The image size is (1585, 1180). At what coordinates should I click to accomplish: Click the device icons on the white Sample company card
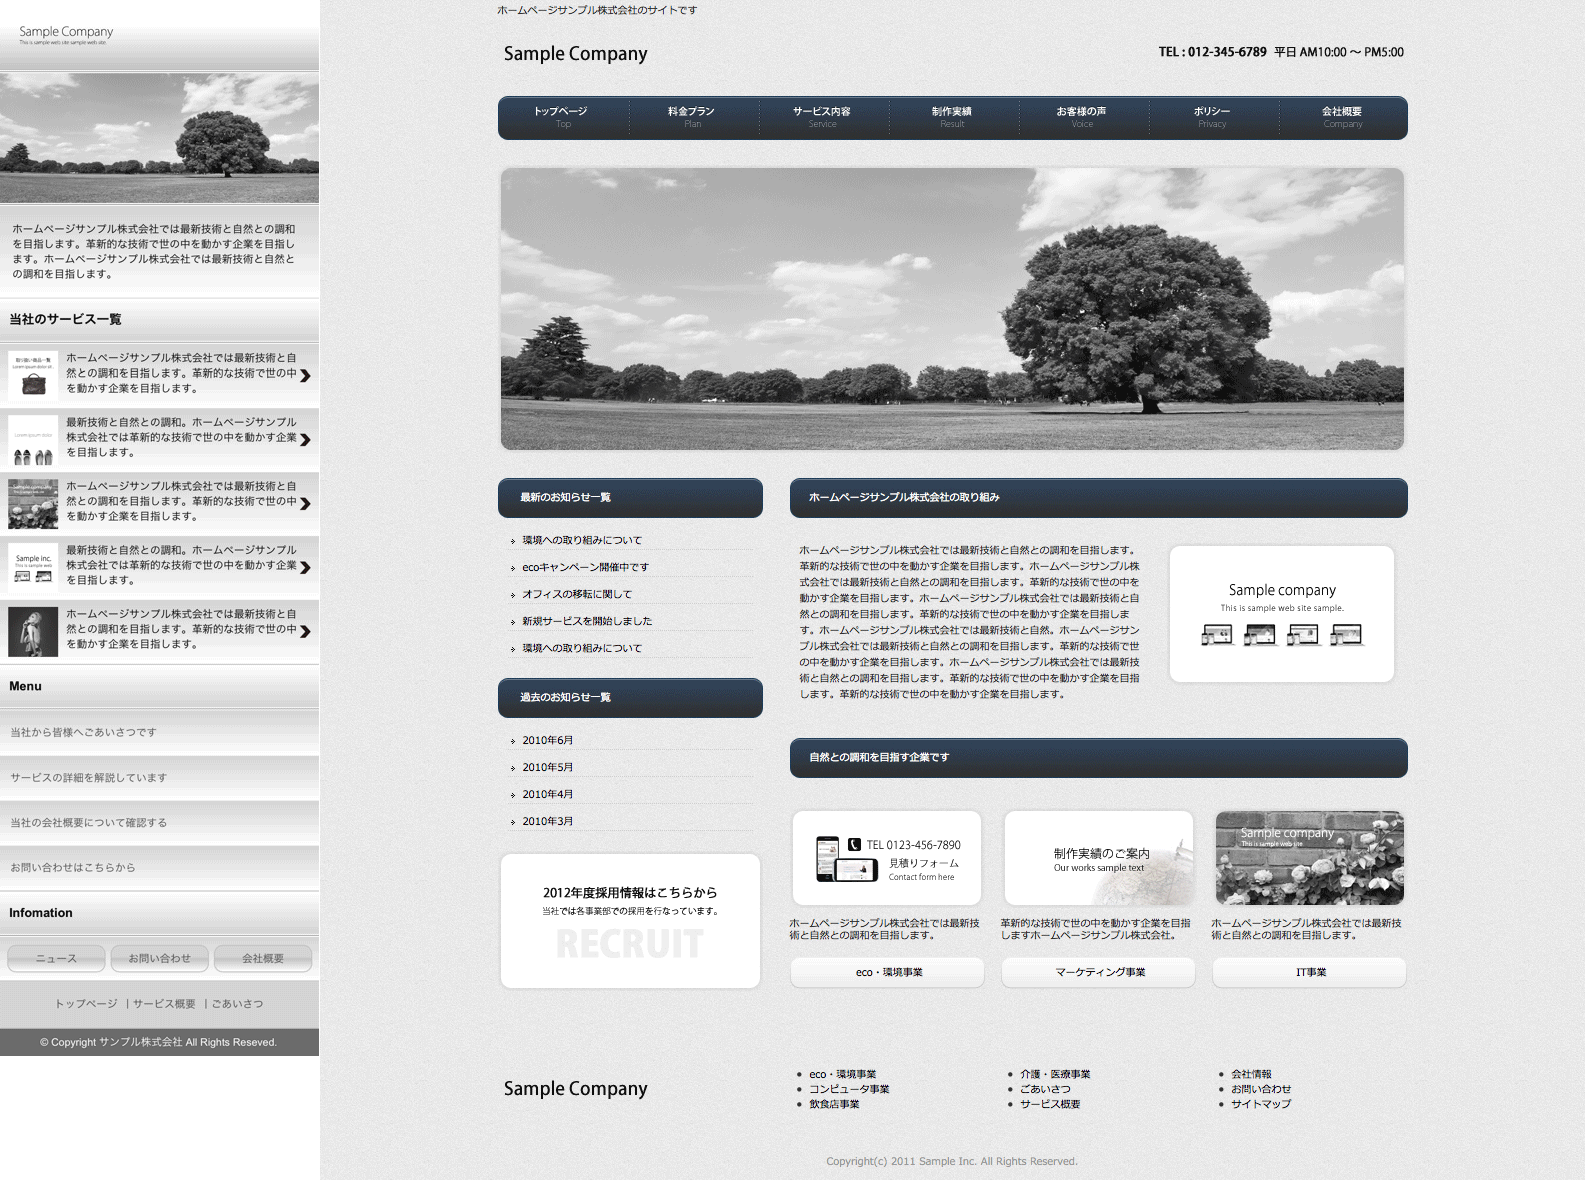tap(1281, 635)
